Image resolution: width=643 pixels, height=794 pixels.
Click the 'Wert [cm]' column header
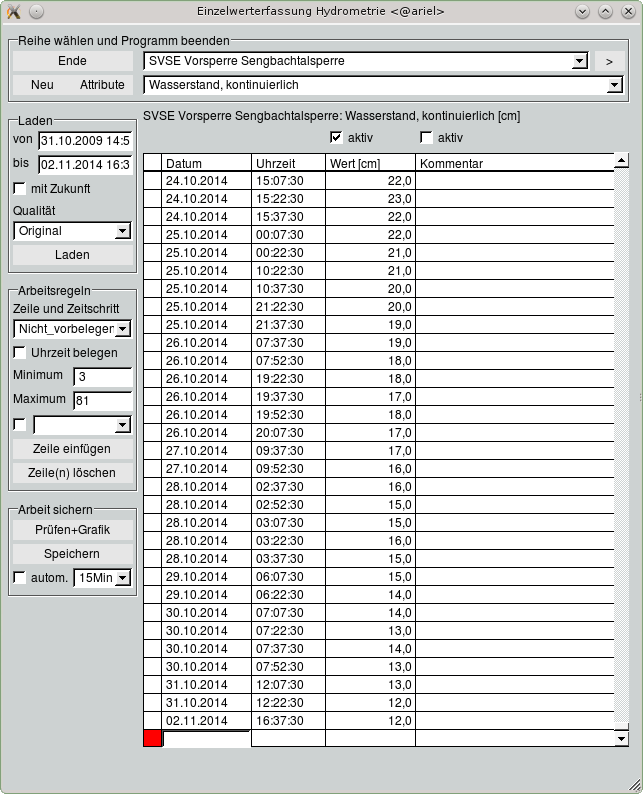click(x=371, y=163)
